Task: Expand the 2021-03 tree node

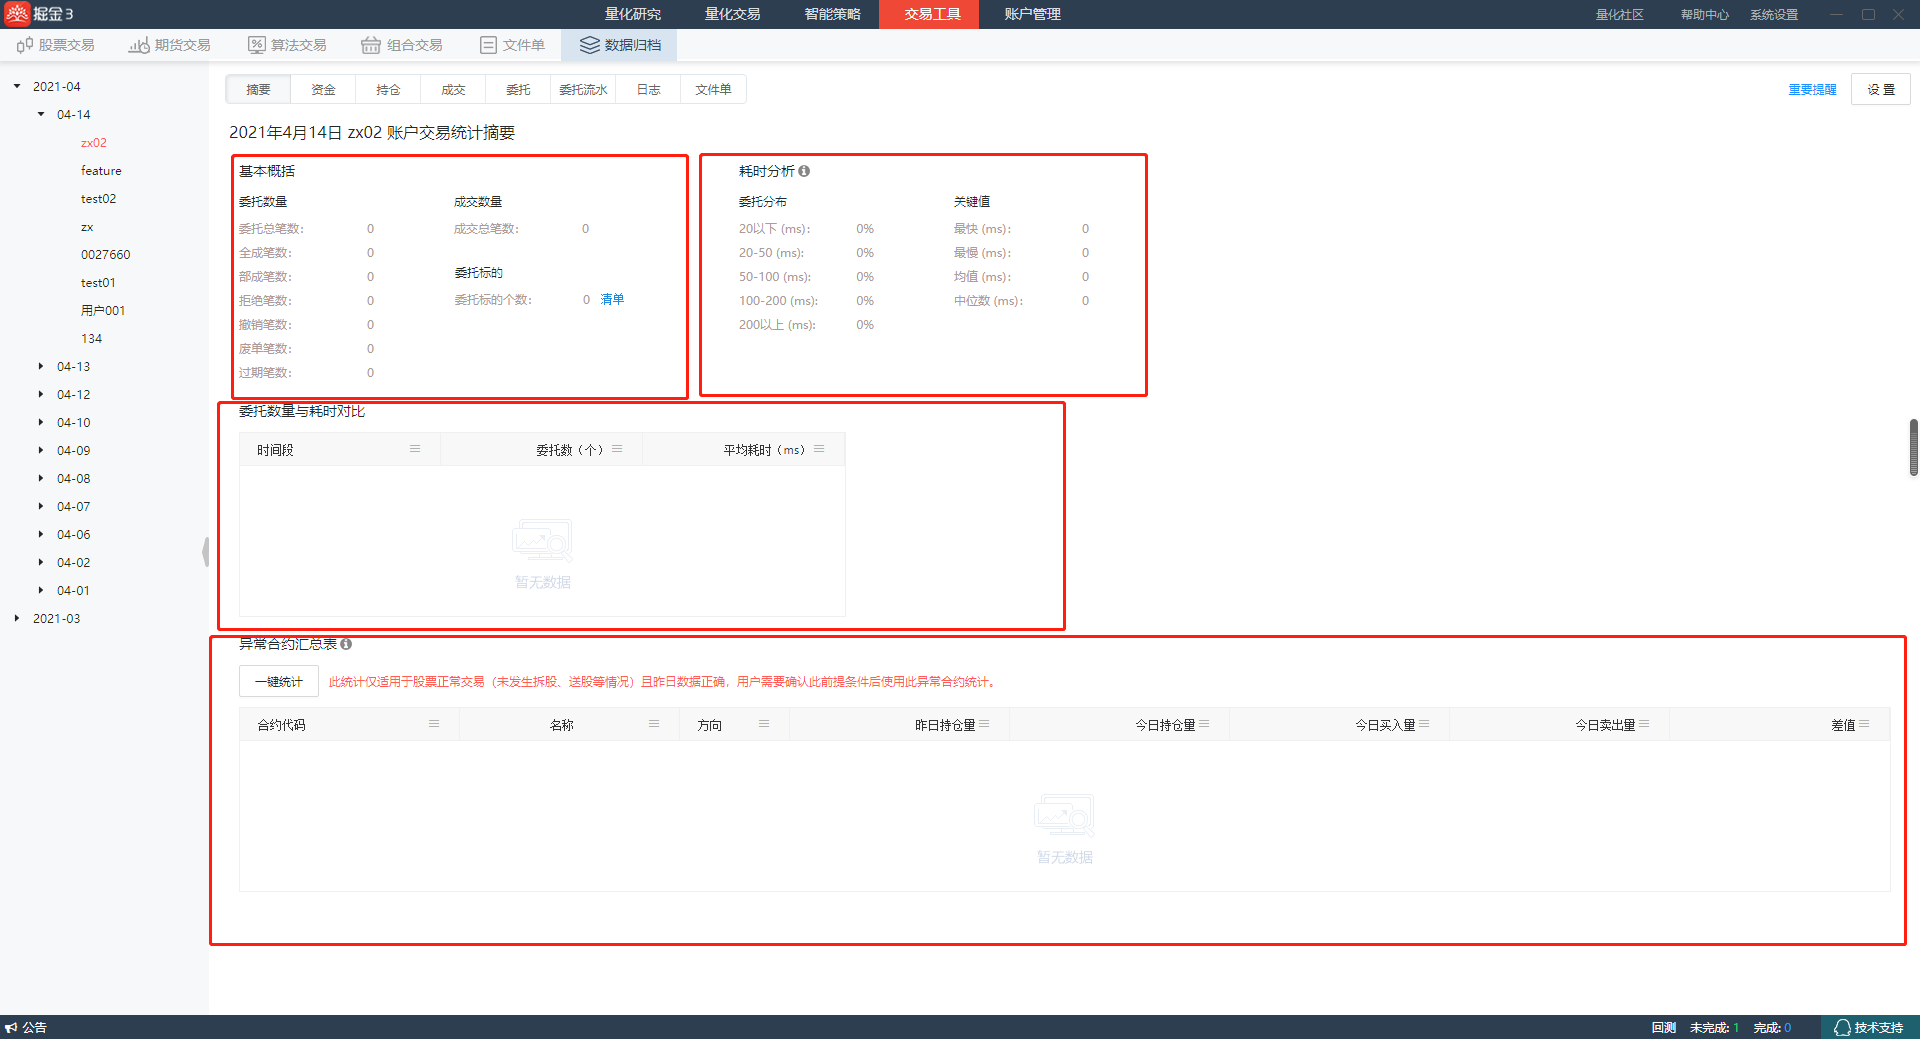Action: point(17,618)
